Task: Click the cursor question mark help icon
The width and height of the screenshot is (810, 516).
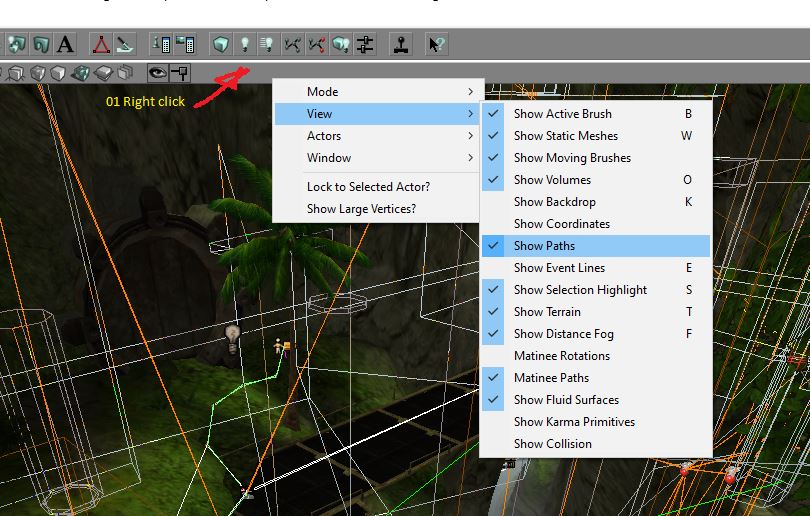Action: pyautogui.click(x=436, y=44)
